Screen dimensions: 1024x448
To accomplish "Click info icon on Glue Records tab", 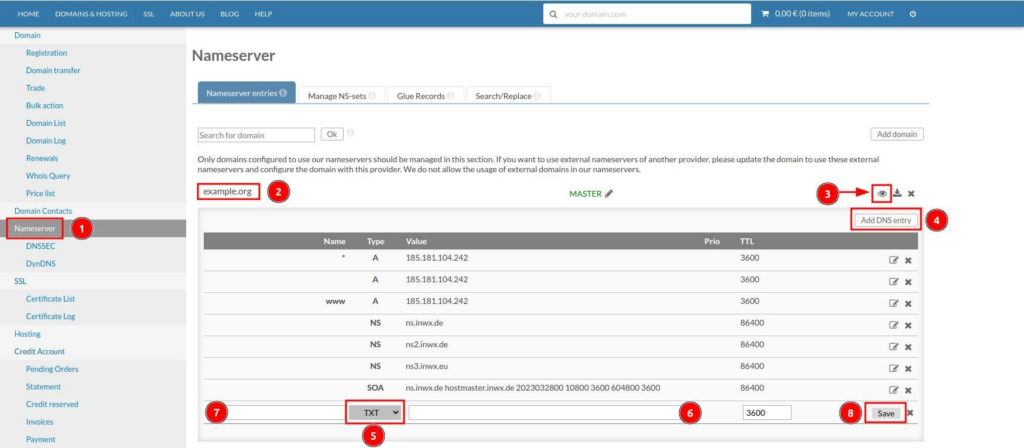I will 451,95.
